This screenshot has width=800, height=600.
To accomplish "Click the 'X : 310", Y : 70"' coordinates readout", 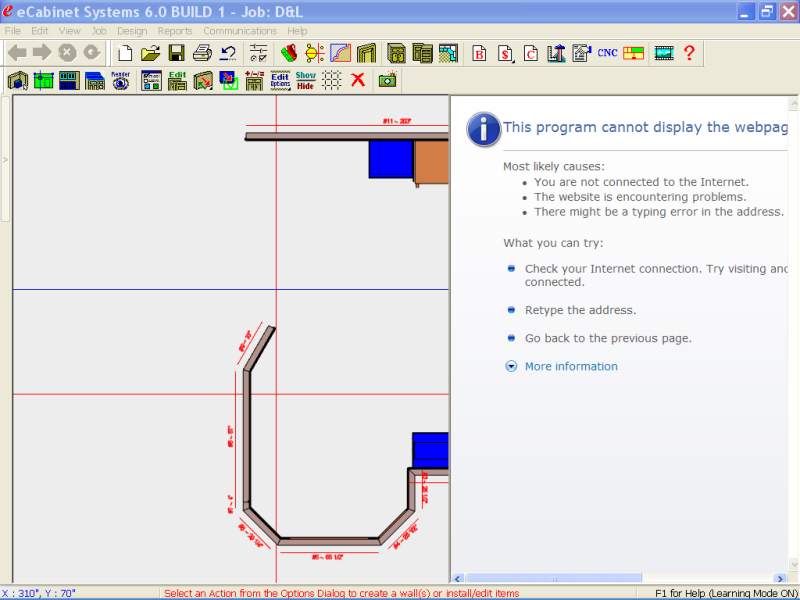I will [x=39, y=593].
